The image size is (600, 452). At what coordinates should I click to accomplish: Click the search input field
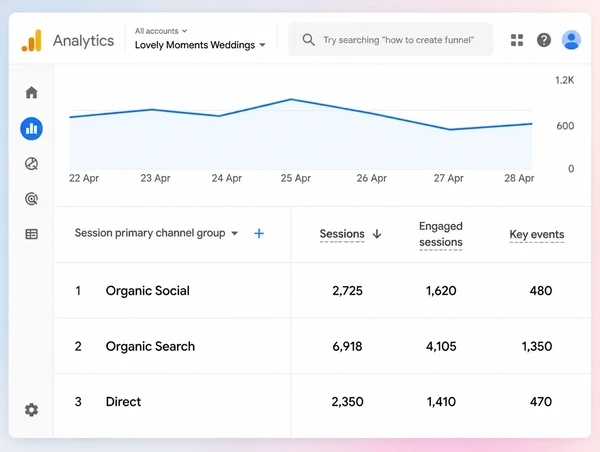click(391, 40)
